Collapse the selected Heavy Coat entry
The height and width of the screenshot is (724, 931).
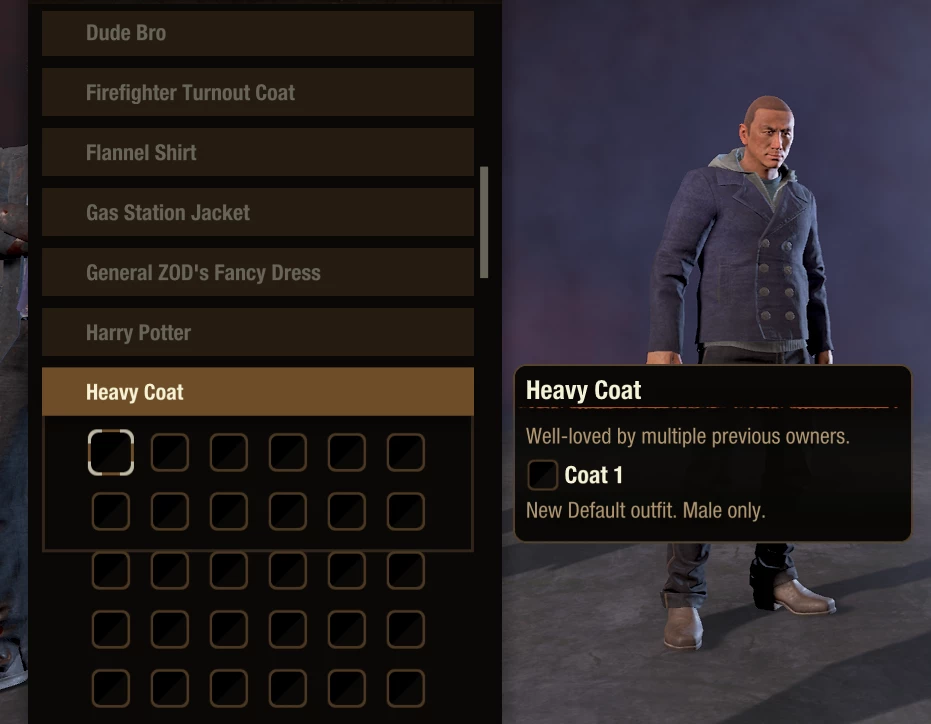[x=258, y=392]
